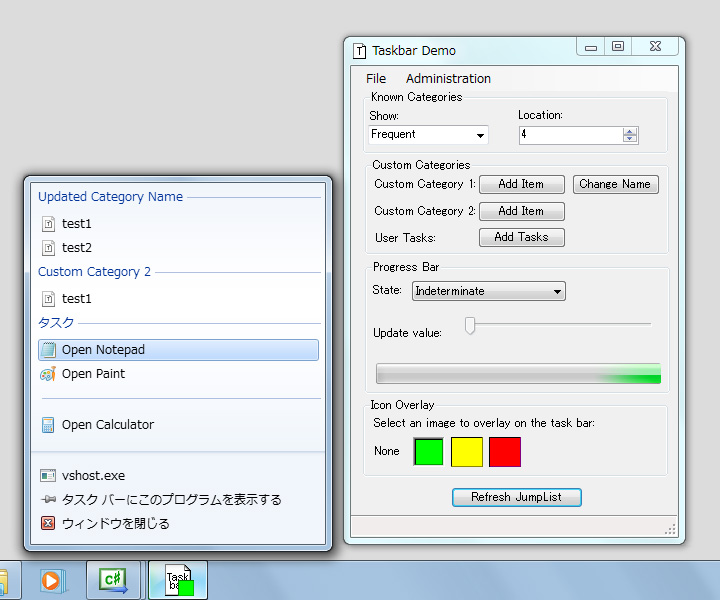Image resolution: width=720 pixels, height=600 pixels.
Task: Select the yellow overlay swatch
Action: point(467,452)
